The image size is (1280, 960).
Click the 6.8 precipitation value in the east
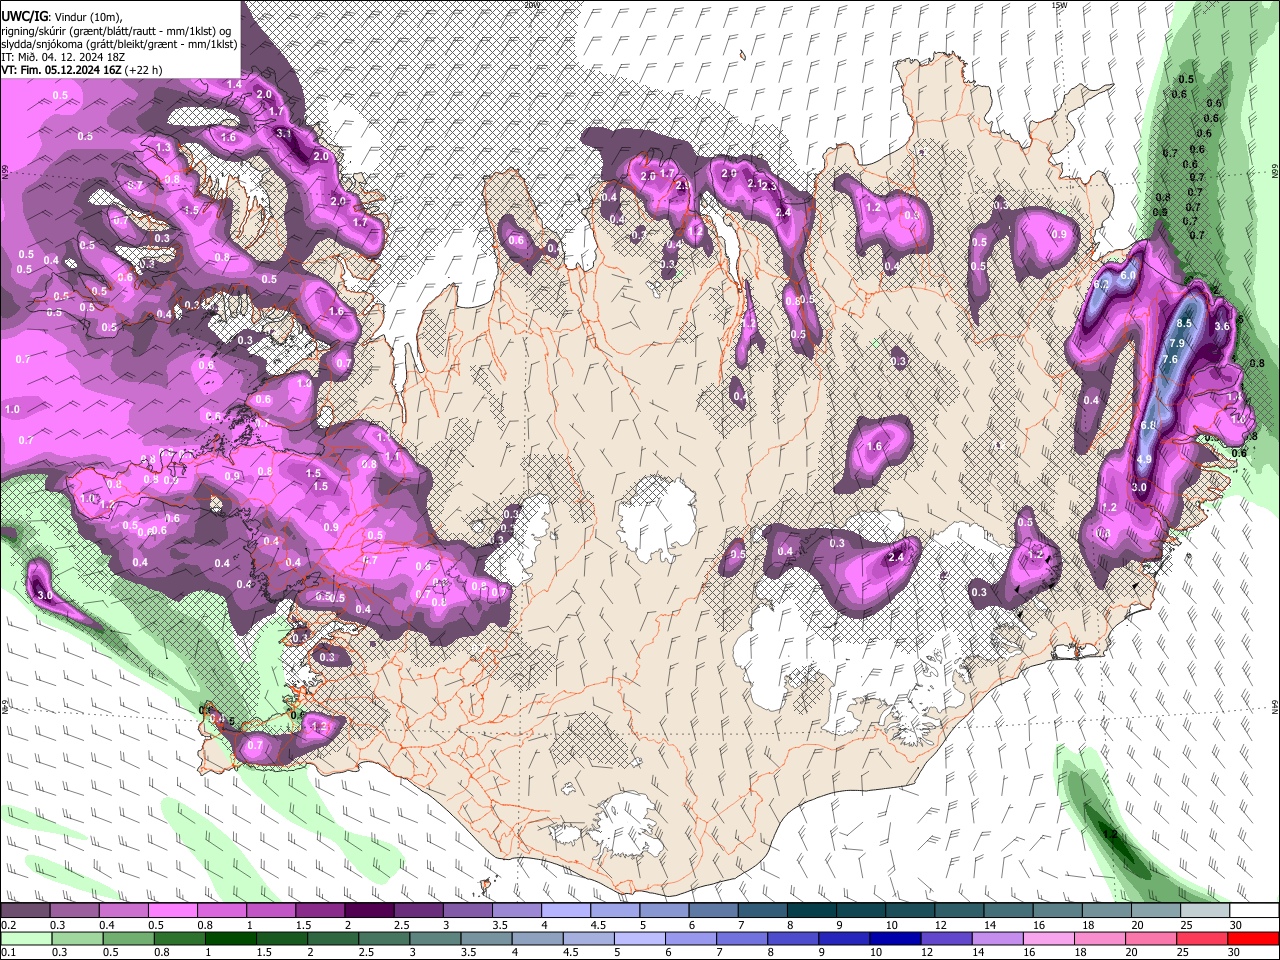click(x=1148, y=425)
